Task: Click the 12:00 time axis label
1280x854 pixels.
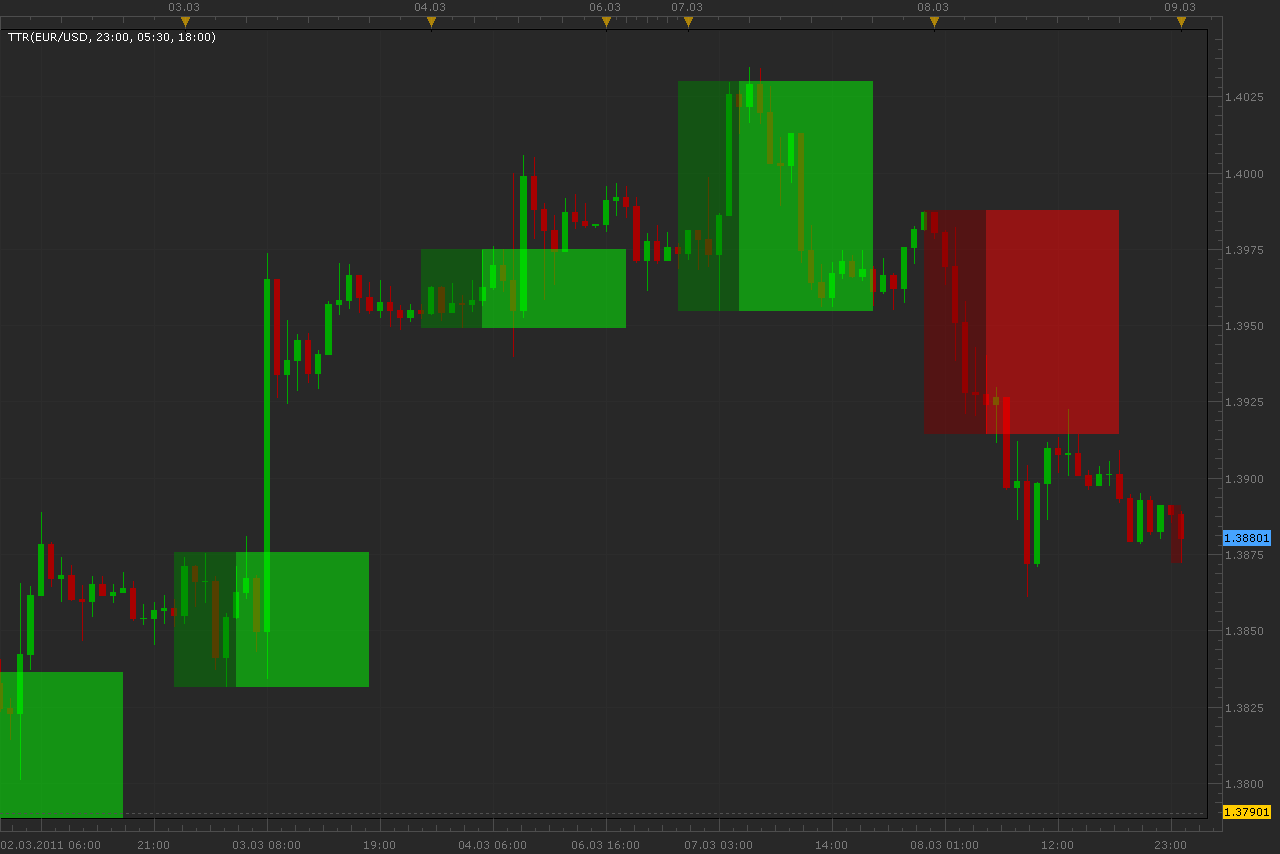Action: coord(1058,845)
